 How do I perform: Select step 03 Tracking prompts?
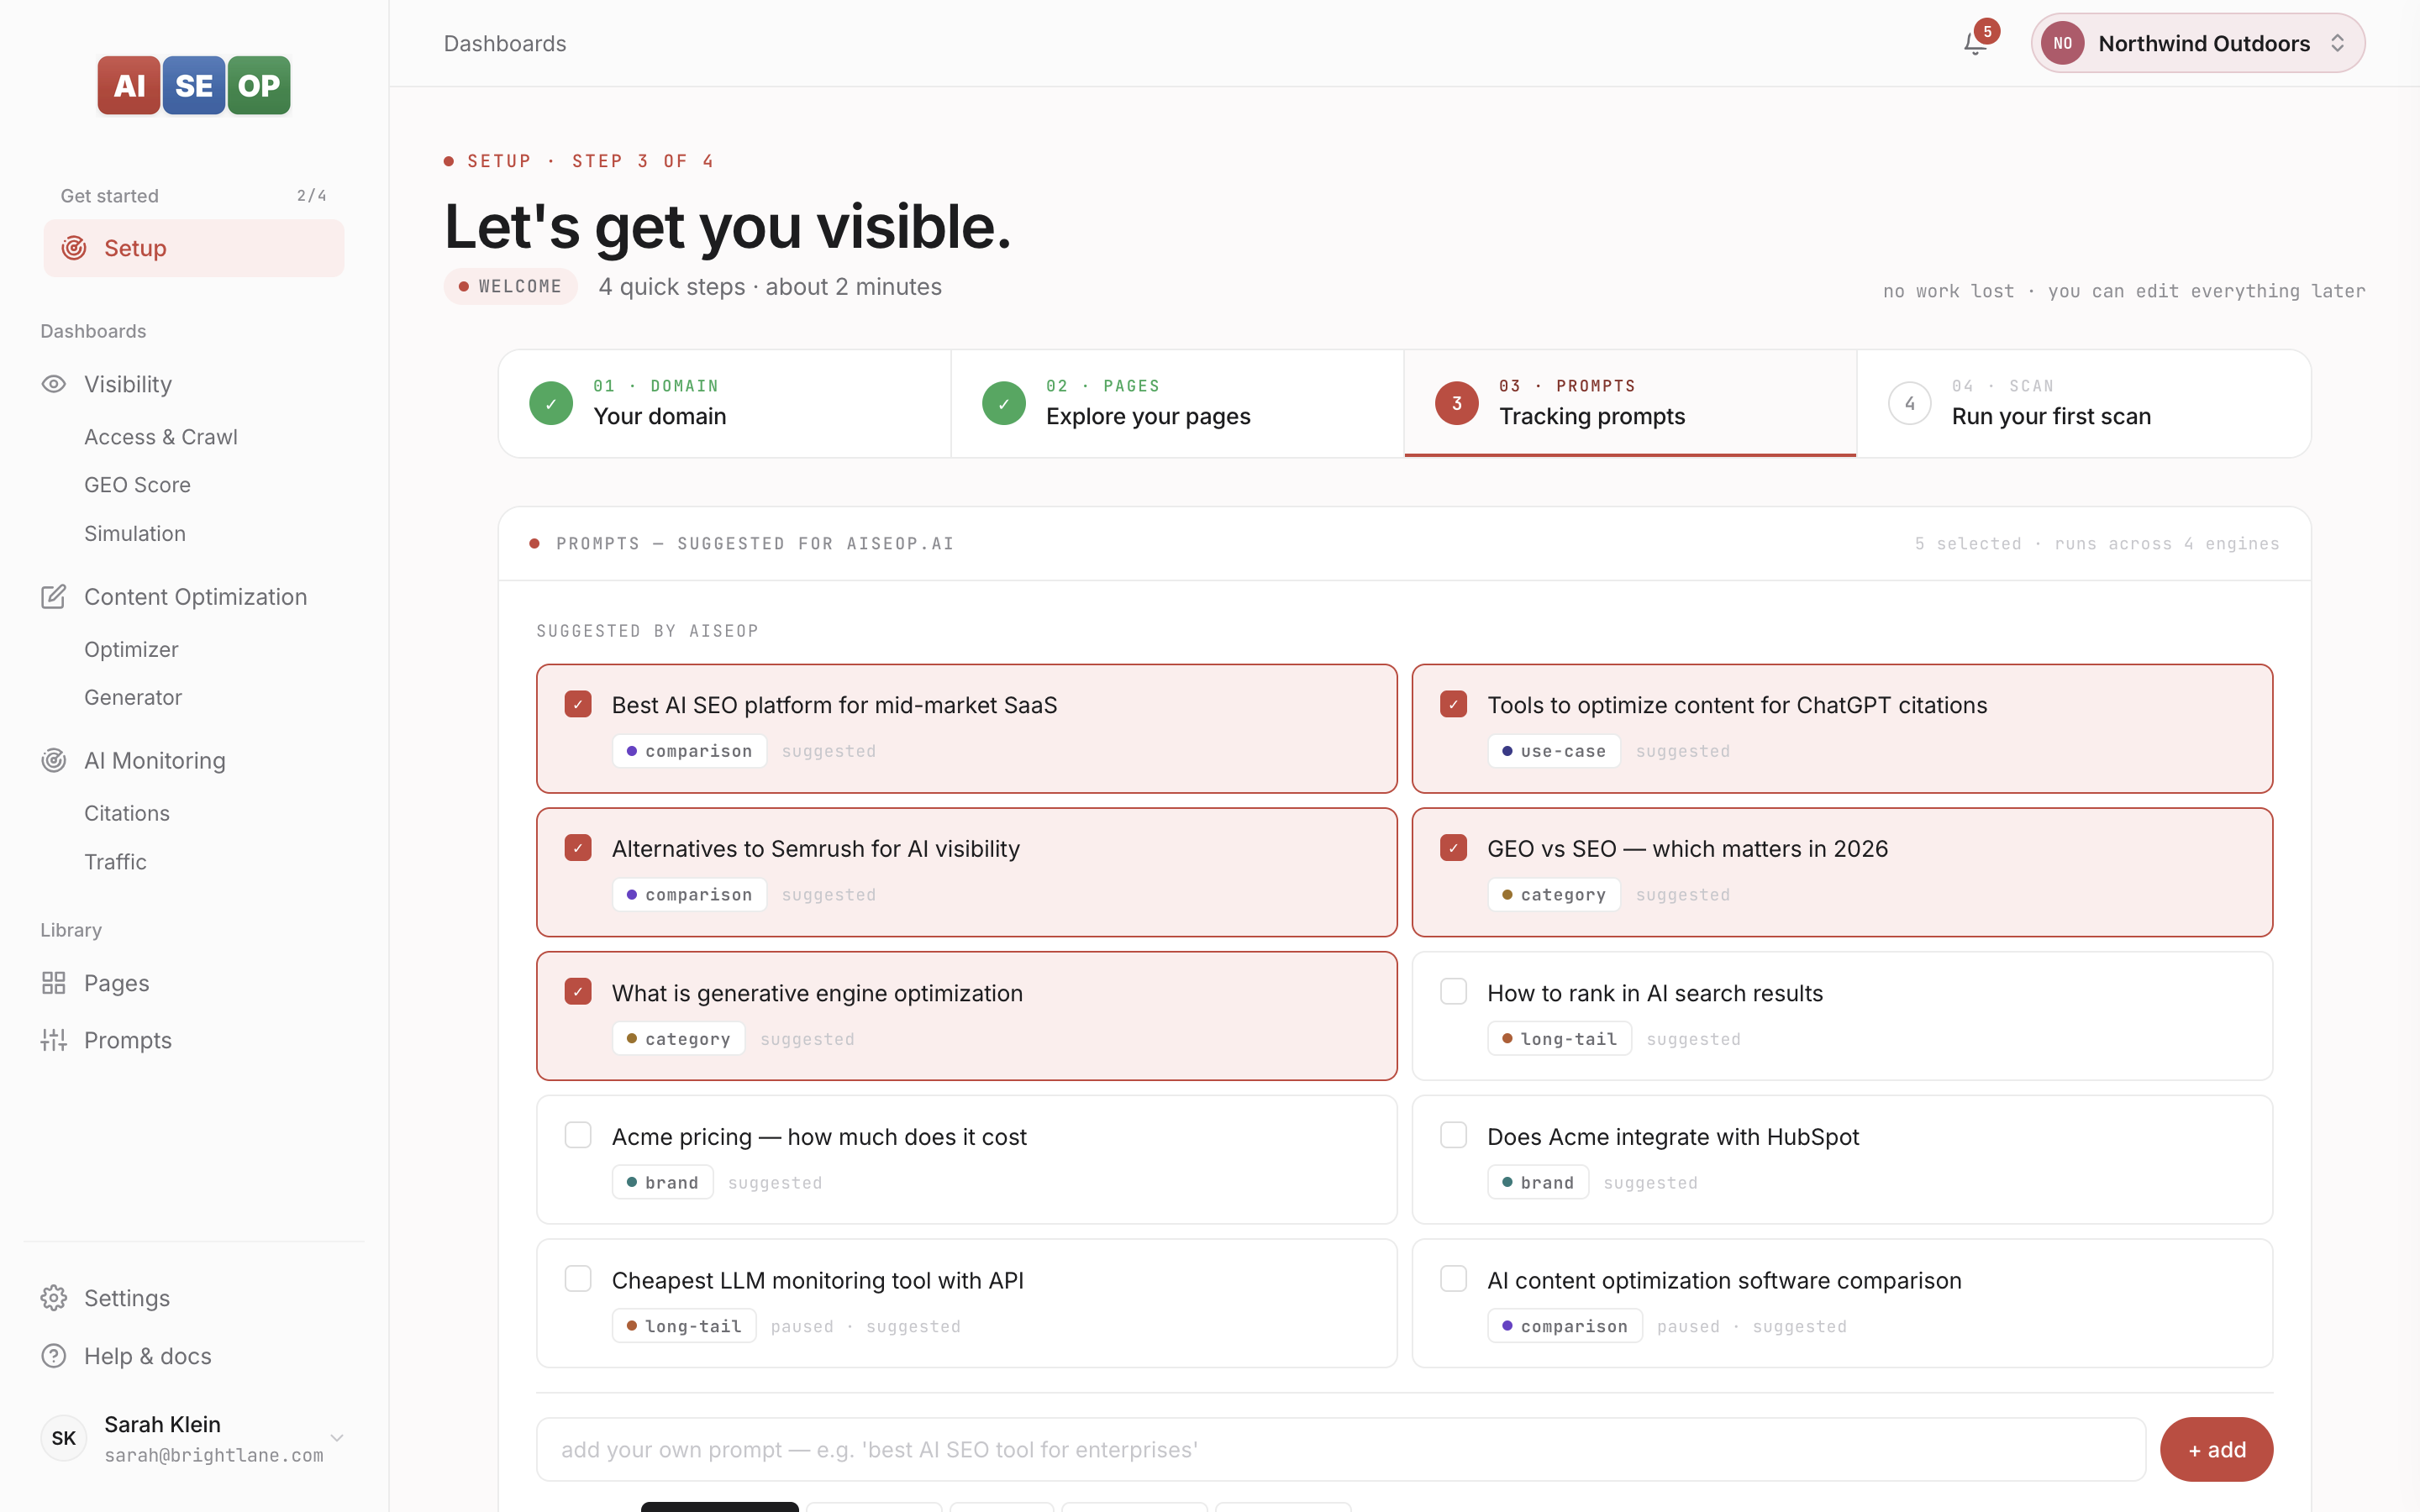[x=1630, y=404]
